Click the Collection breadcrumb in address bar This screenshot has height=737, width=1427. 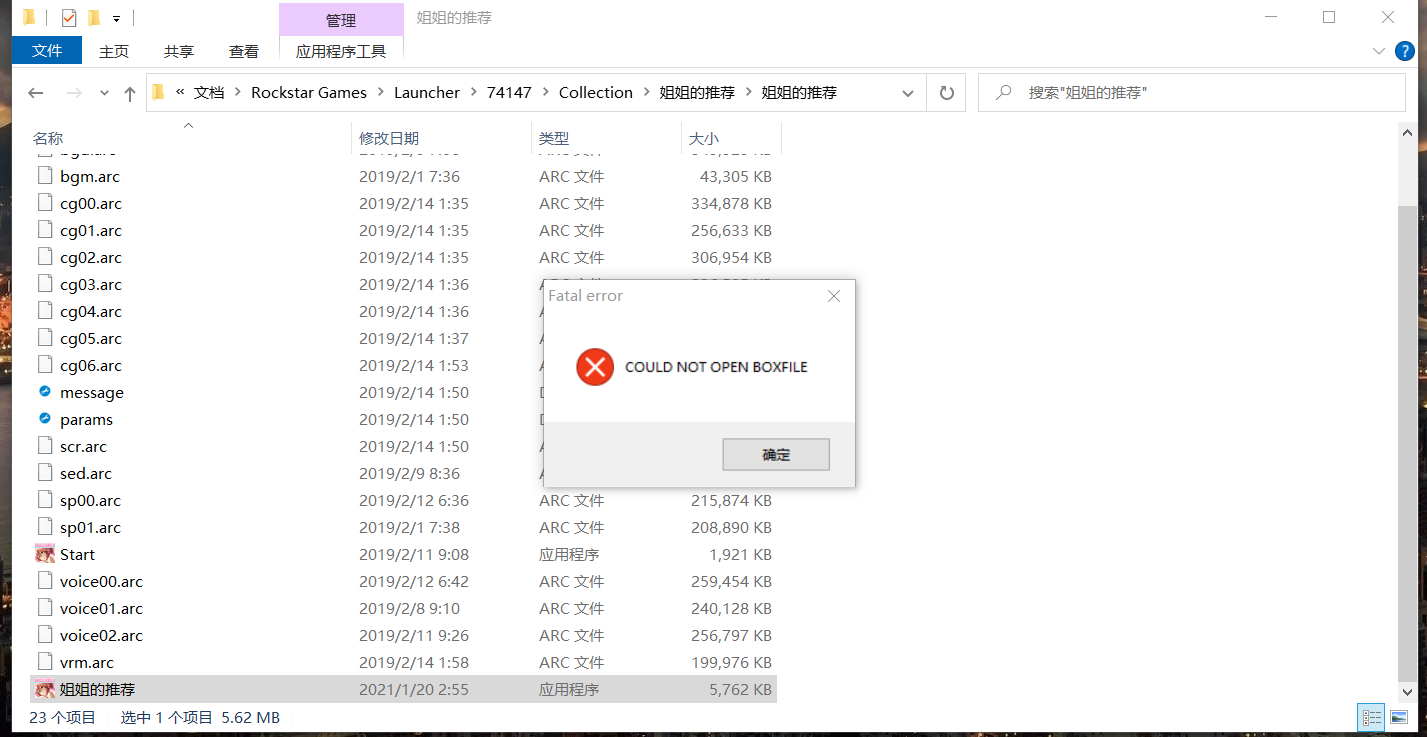tap(596, 92)
